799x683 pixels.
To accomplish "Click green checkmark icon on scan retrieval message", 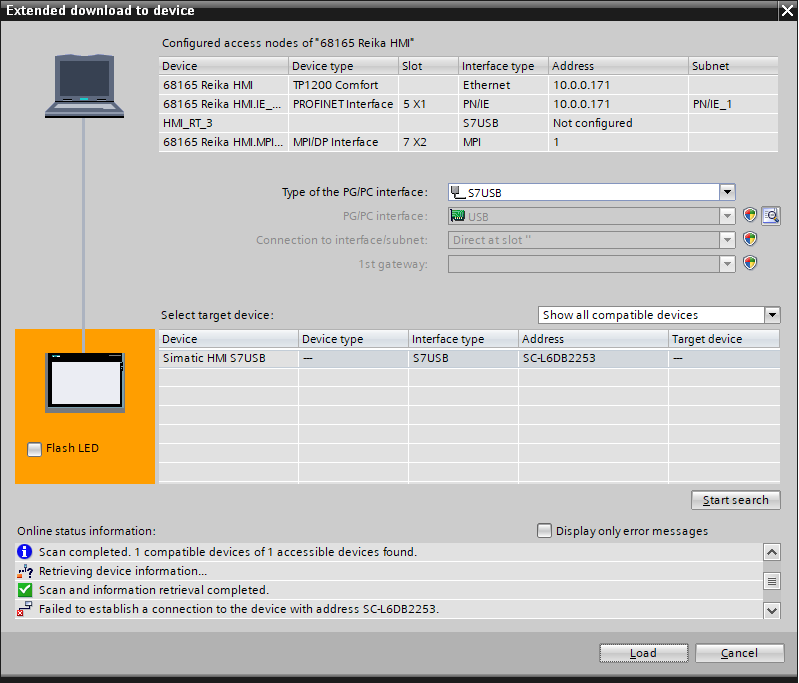I will click(24, 590).
